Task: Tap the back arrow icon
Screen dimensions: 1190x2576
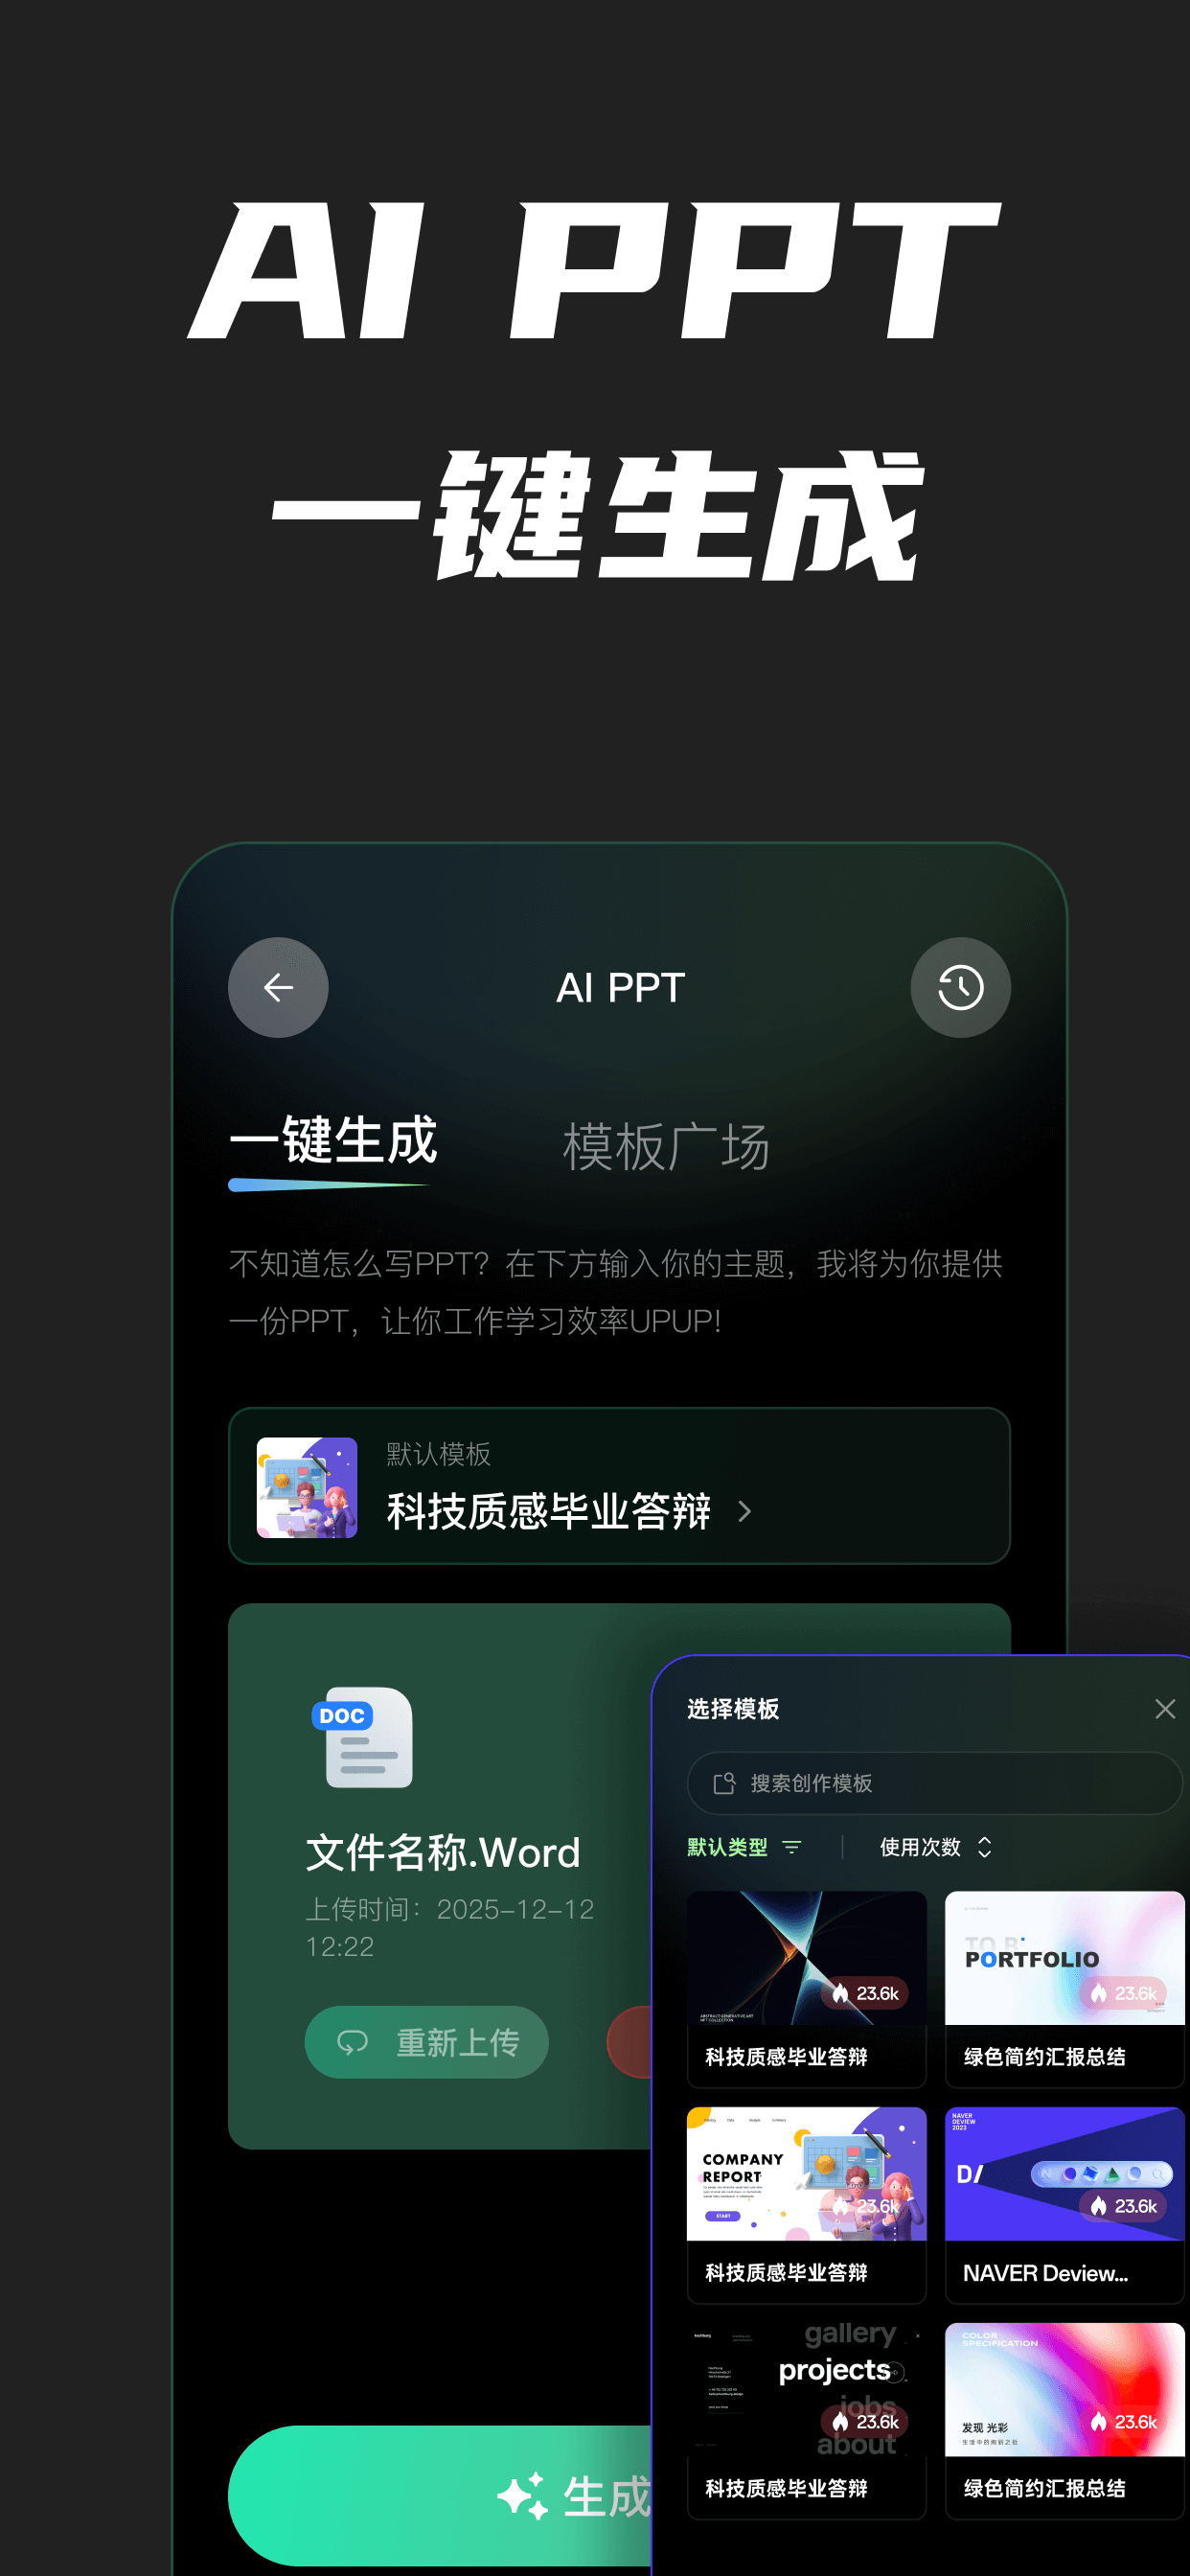Action: 278,987
